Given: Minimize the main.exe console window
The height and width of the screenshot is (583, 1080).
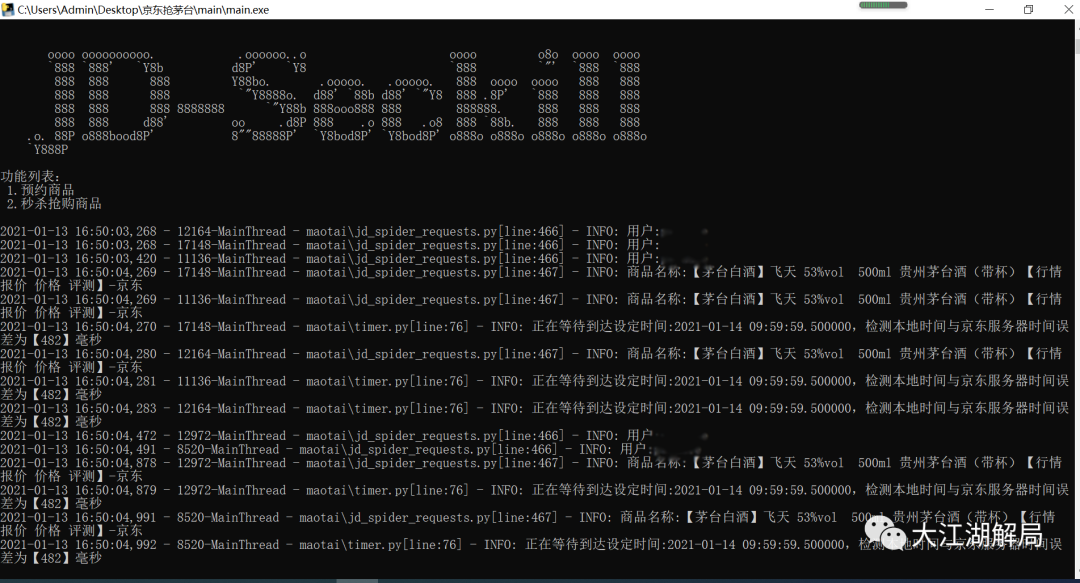Looking at the screenshot, I should point(989,10).
